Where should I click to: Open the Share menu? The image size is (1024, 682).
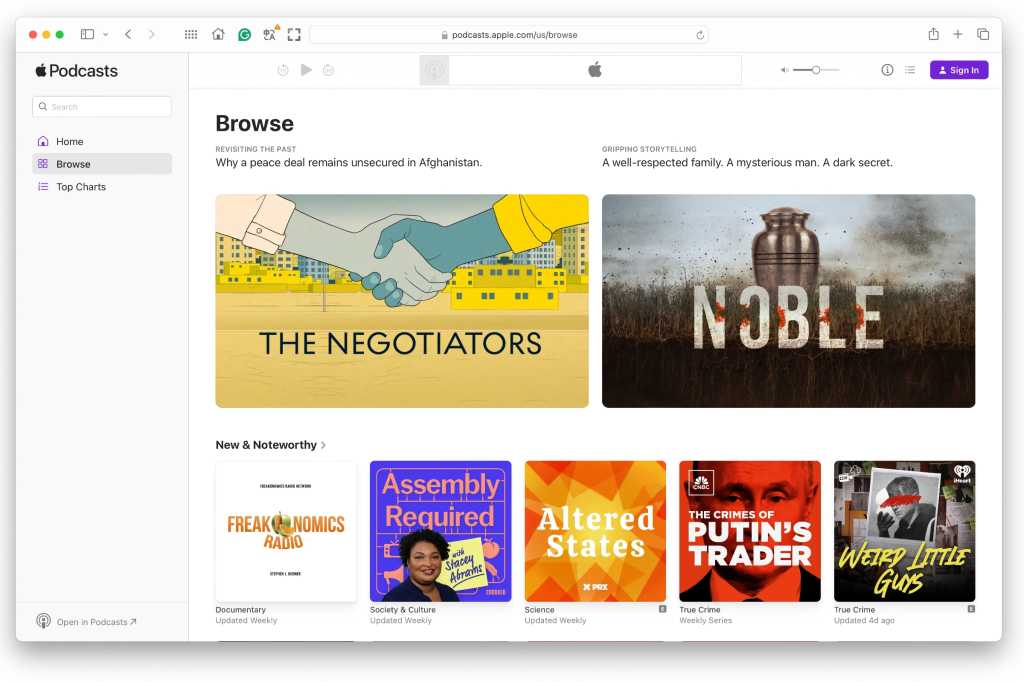tap(933, 34)
